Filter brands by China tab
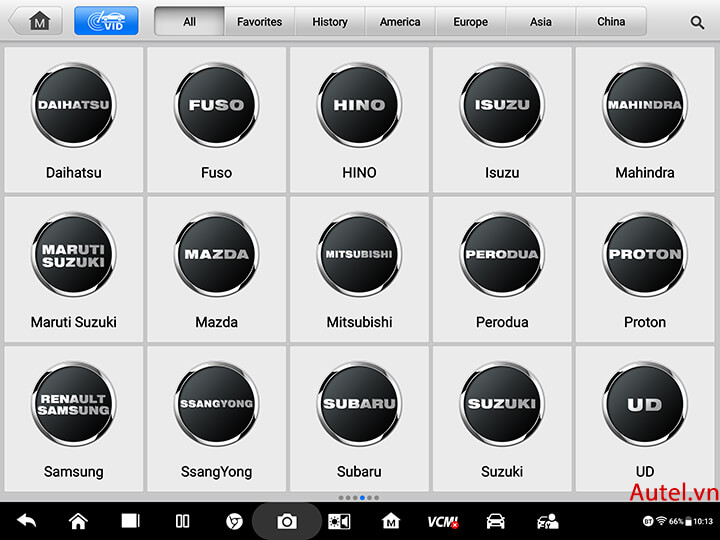The image size is (720, 540). click(611, 22)
